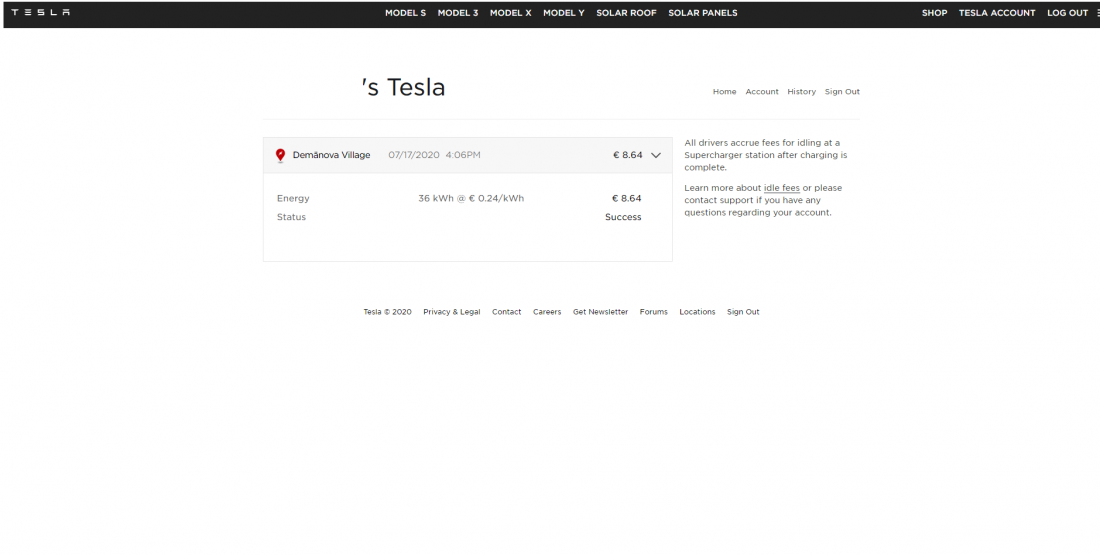
Task: Select Demänova Village location name
Action: [331, 155]
